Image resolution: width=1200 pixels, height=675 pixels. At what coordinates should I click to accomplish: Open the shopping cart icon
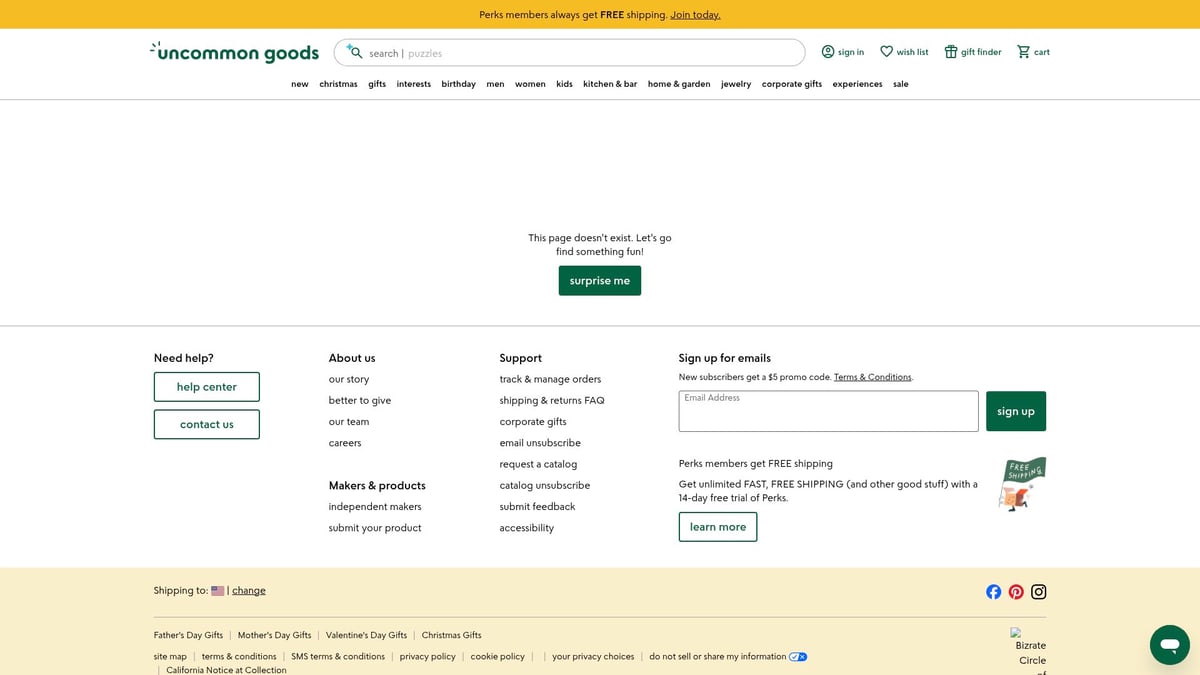tap(1023, 52)
